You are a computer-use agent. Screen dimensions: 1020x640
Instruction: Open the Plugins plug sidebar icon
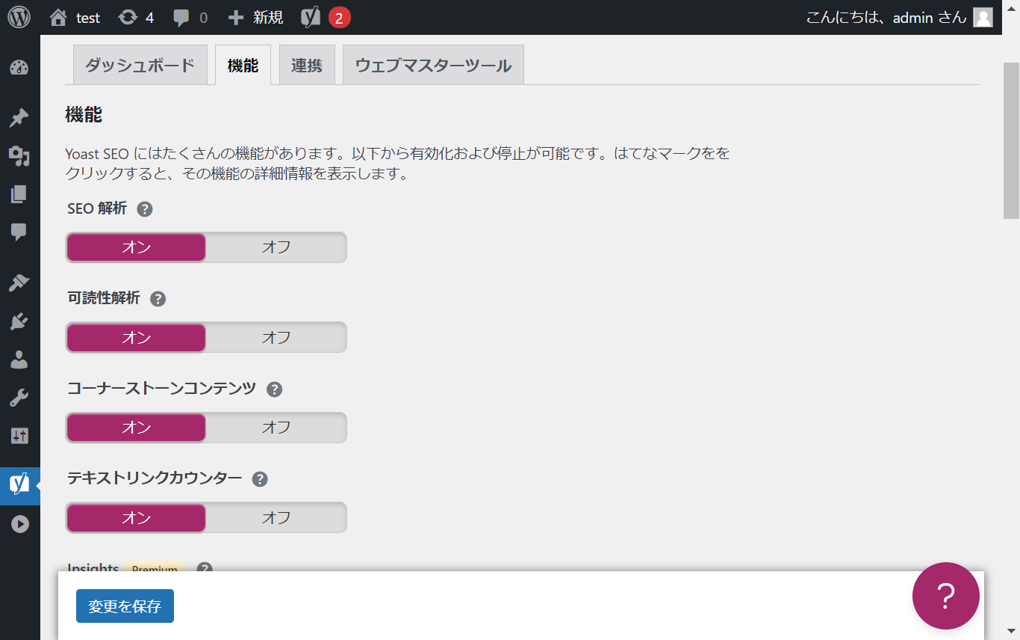pyautogui.click(x=19, y=321)
